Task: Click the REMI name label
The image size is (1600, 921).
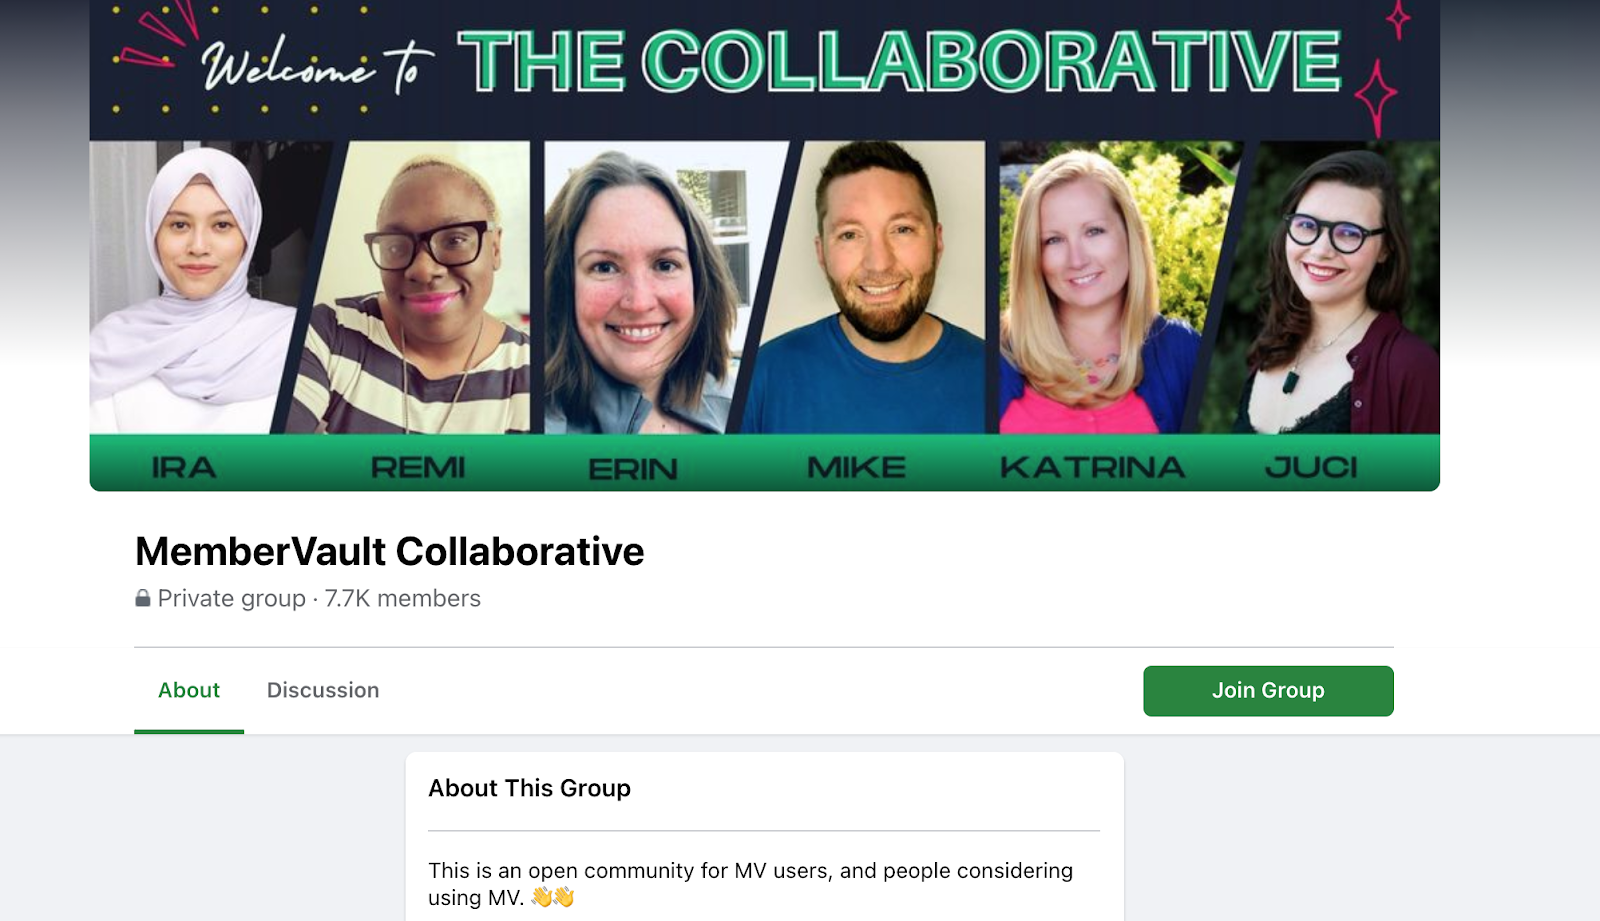Action: [x=418, y=467]
